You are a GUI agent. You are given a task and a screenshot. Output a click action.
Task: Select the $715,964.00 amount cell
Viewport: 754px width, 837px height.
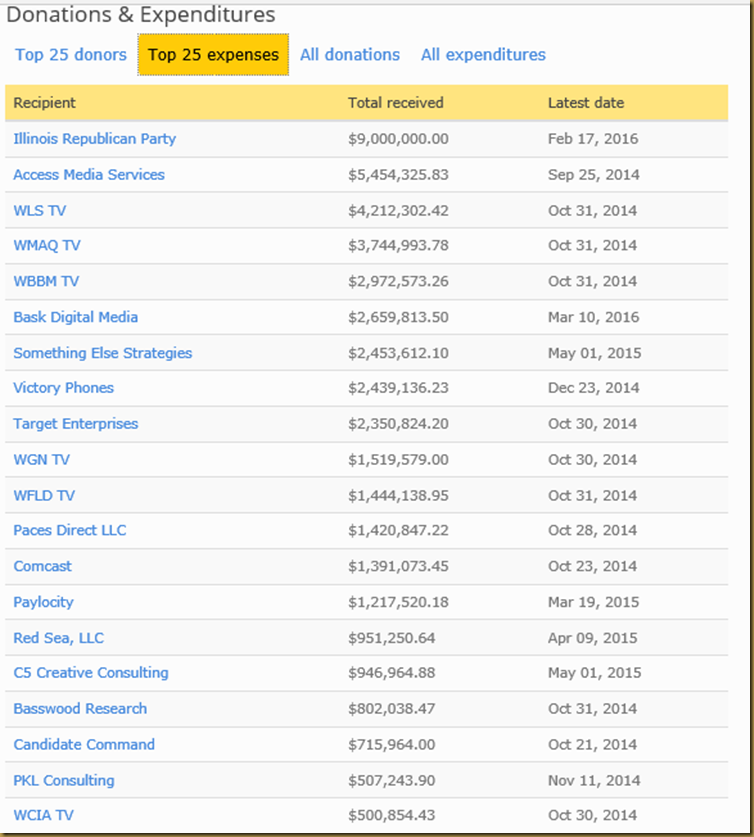(x=392, y=744)
